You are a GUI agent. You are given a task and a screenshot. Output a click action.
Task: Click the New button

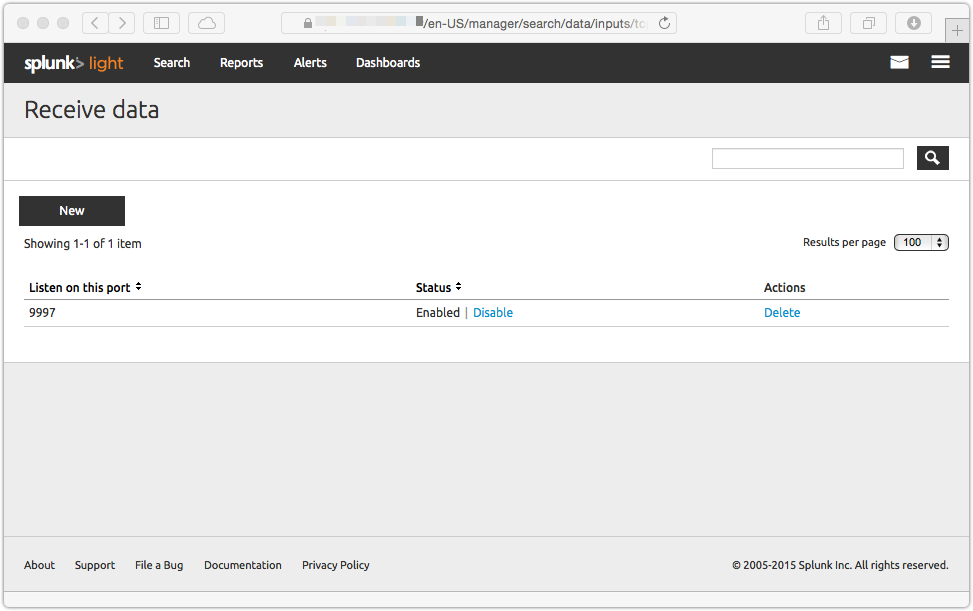click(72, 211)
